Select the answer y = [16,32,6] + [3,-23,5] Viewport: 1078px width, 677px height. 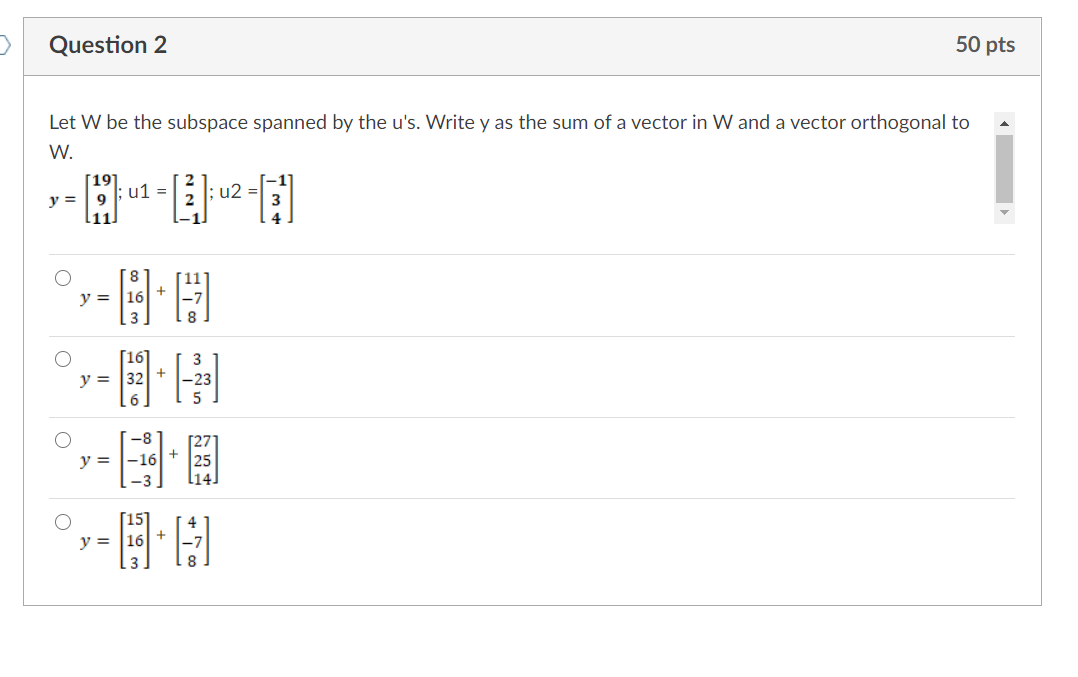pyautogui.click(x=61, y=357)
